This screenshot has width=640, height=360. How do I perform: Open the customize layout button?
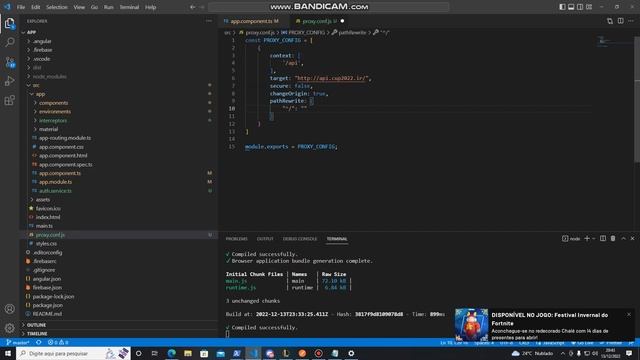point(589,7)
